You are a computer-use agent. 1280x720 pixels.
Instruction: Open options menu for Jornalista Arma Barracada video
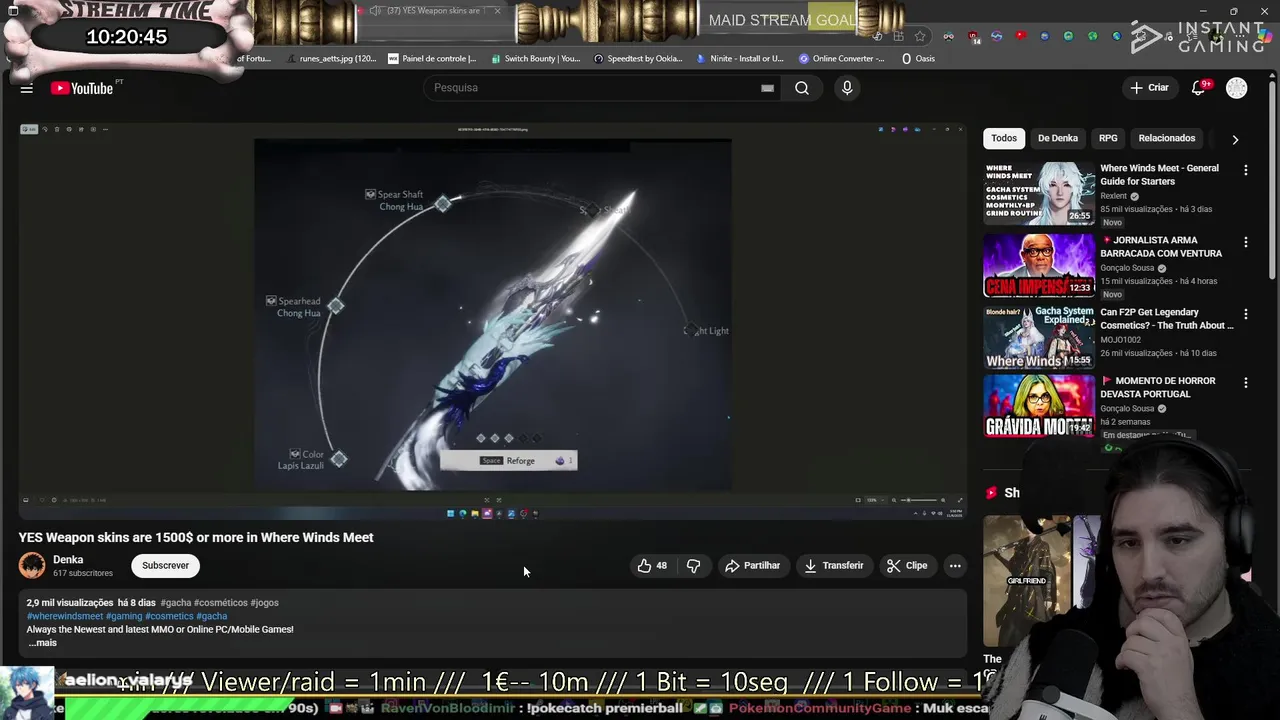[x=1246, y=242]
